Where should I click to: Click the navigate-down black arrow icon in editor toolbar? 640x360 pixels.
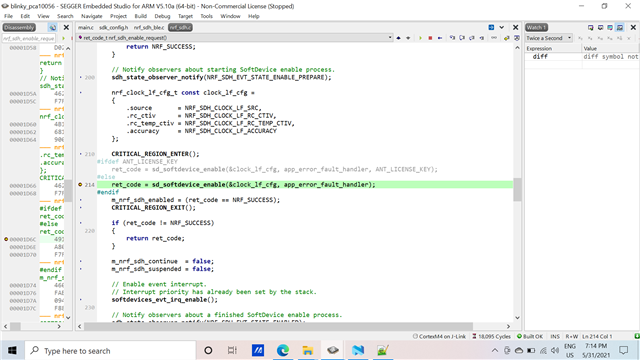[x=408, y=38]
